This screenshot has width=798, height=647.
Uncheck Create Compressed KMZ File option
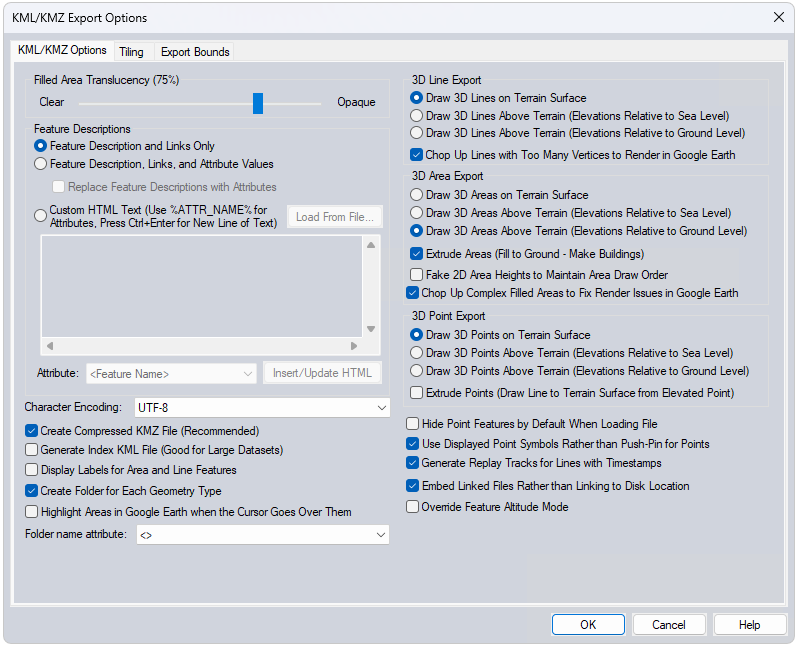(x=32, y=431)
